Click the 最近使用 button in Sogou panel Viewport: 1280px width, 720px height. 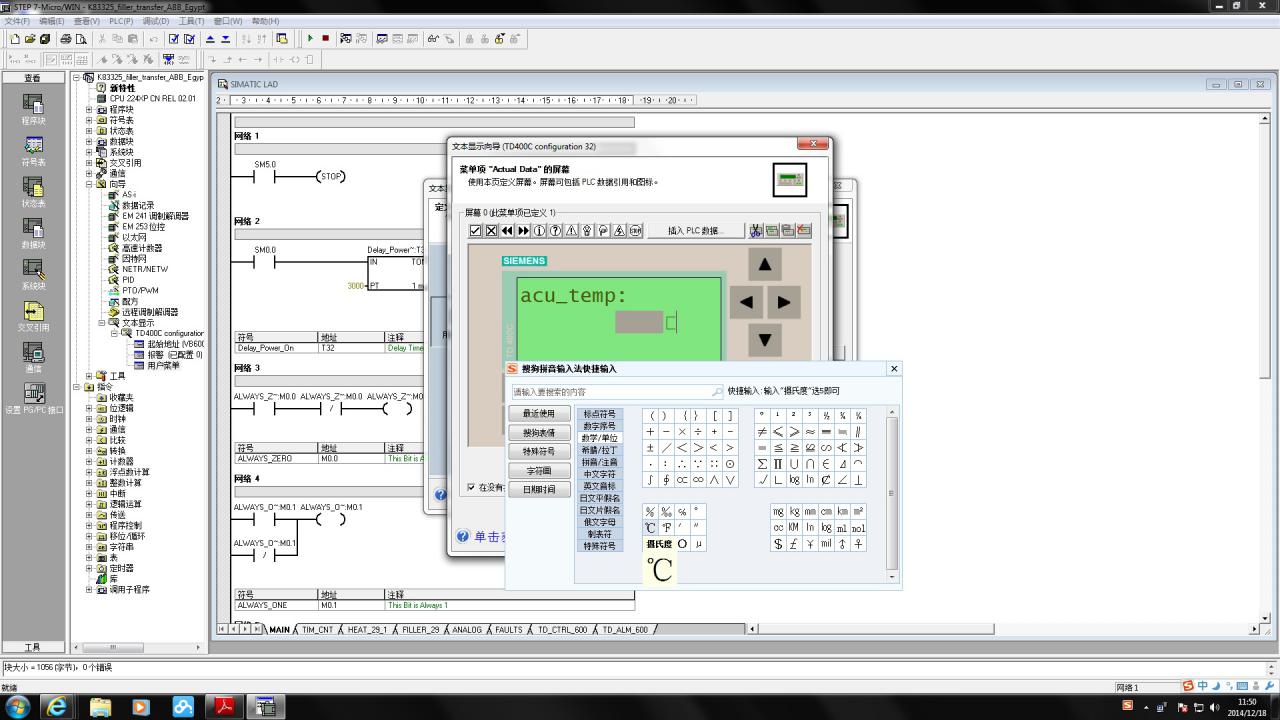(x=539, y=414)
